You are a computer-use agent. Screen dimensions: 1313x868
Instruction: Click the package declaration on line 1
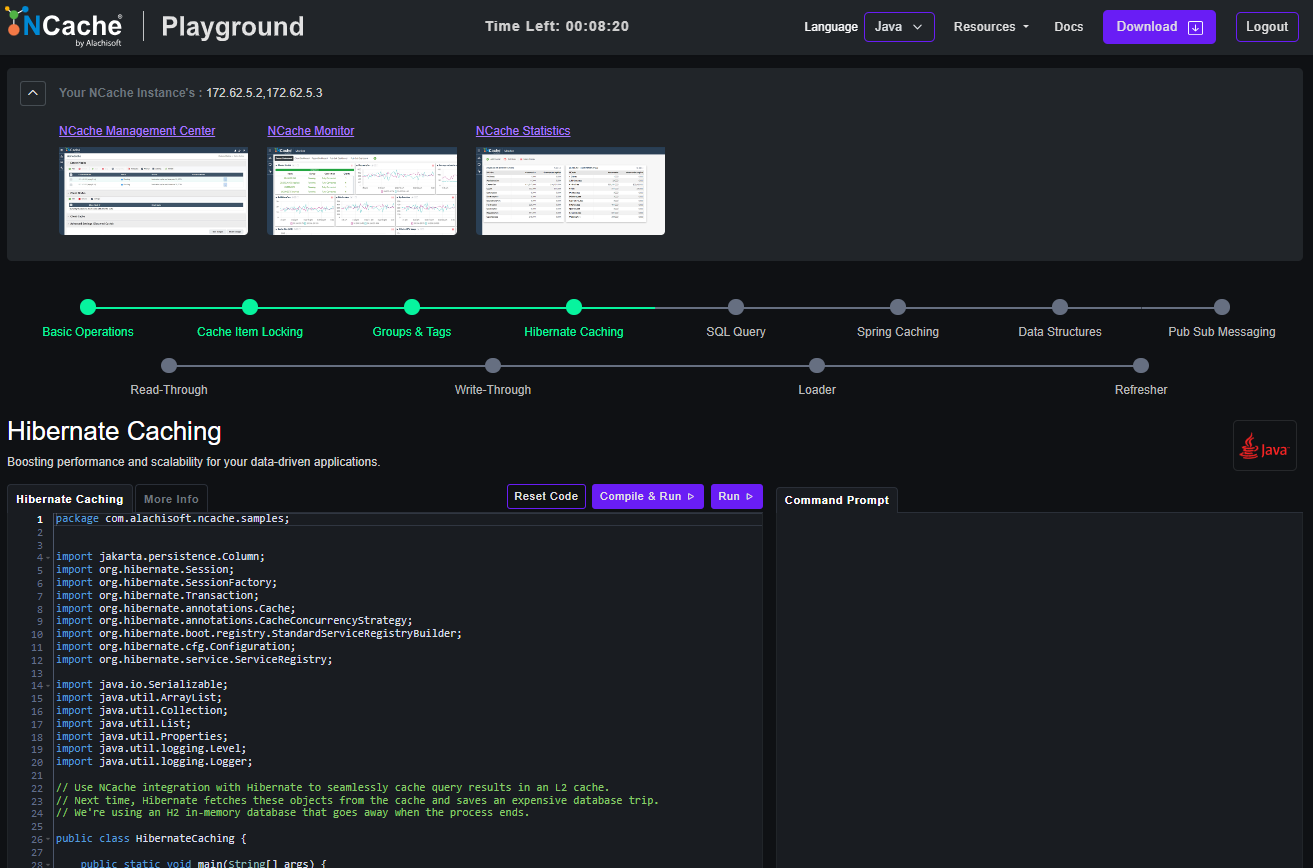click(x=172, y=518)
